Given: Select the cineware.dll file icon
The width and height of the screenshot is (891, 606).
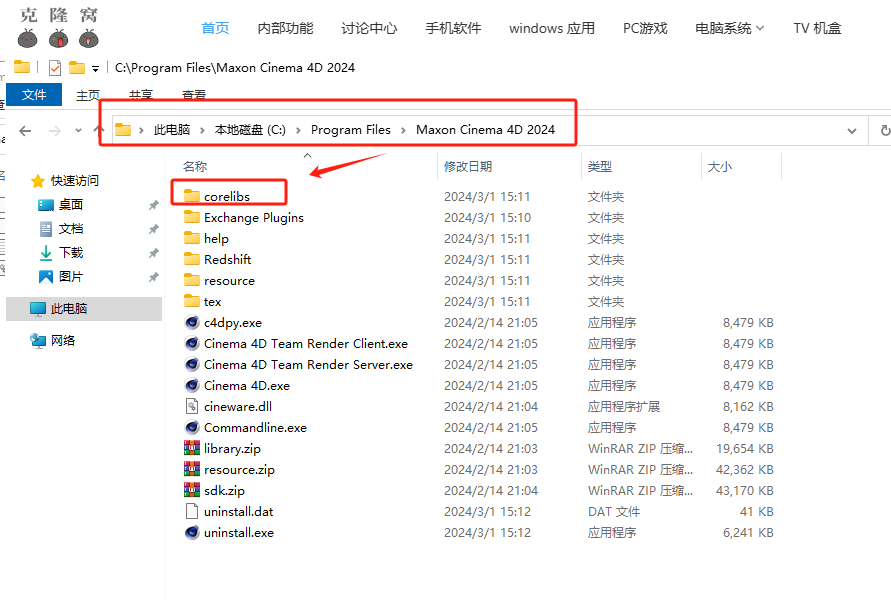Looking at the screenshot, I should click(192, 406).
